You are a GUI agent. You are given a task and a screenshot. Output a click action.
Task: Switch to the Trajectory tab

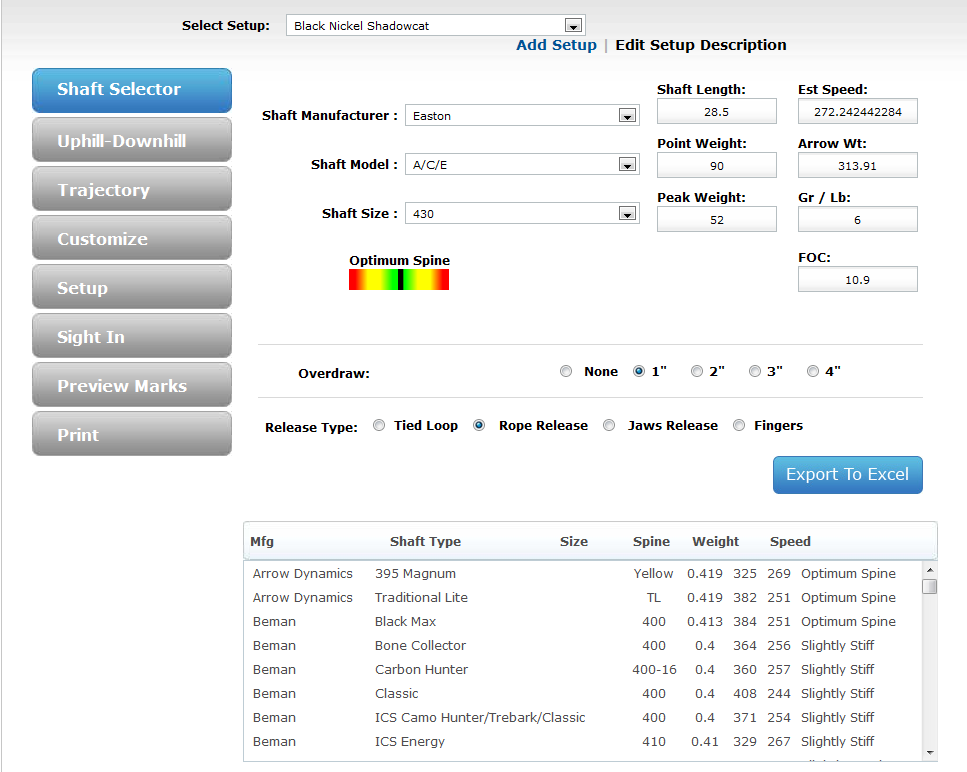(x=131, y=189)
